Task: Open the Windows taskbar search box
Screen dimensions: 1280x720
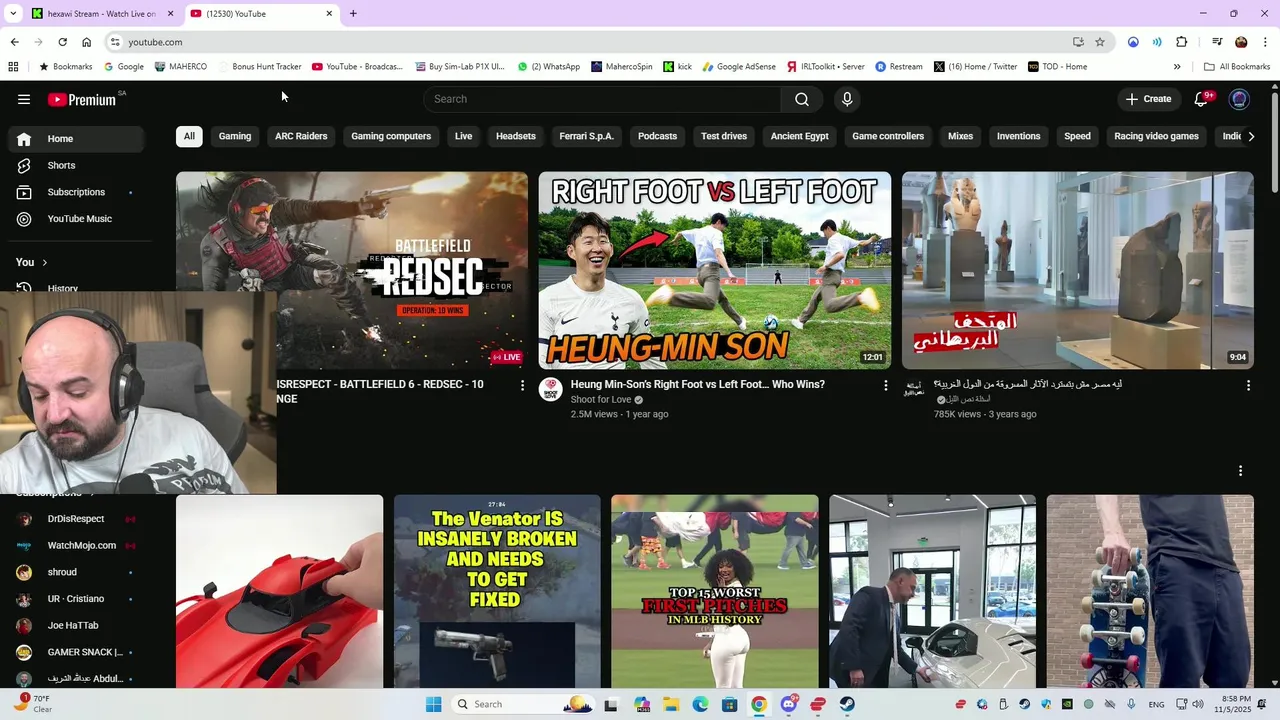Action: 523,704
